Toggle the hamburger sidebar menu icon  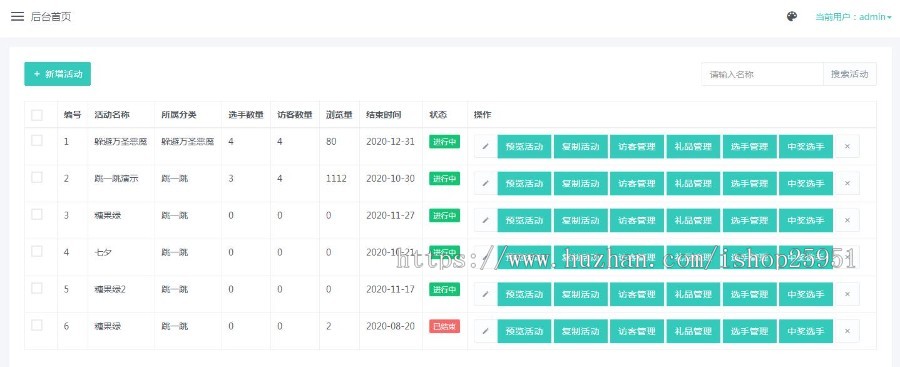coord(17,17)
